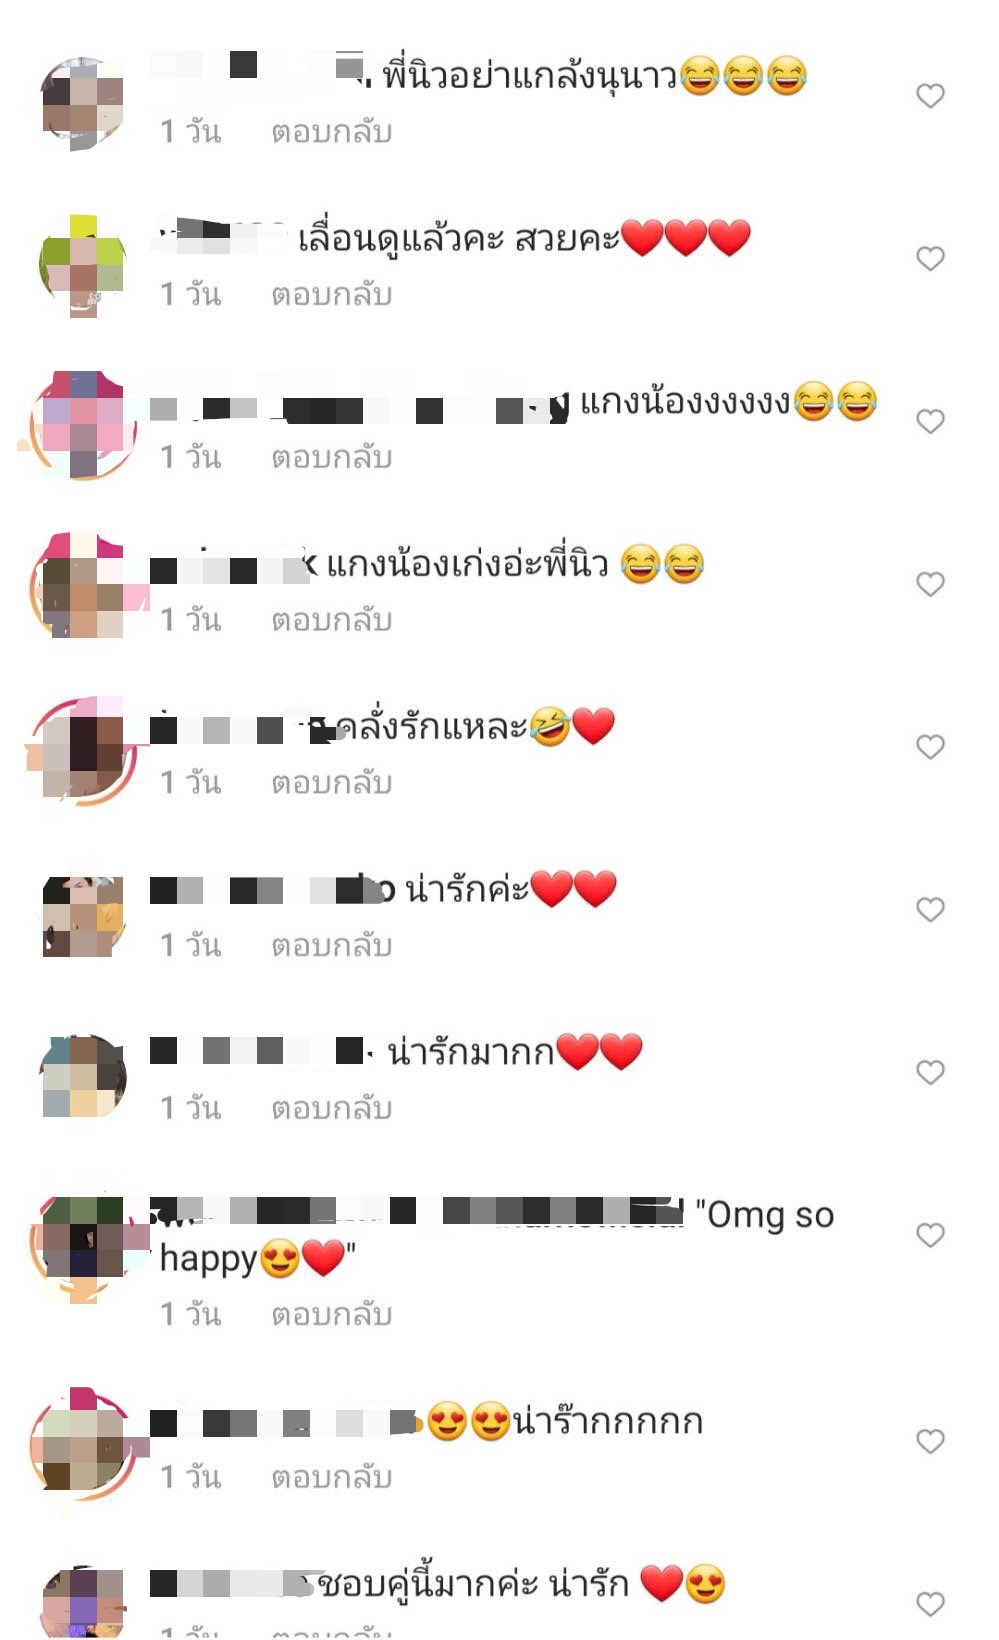Tap ตอบกลับ under 'น่าร๊ากกกกก' comment
999x1640 pixels.
[x=331, y=1478]
